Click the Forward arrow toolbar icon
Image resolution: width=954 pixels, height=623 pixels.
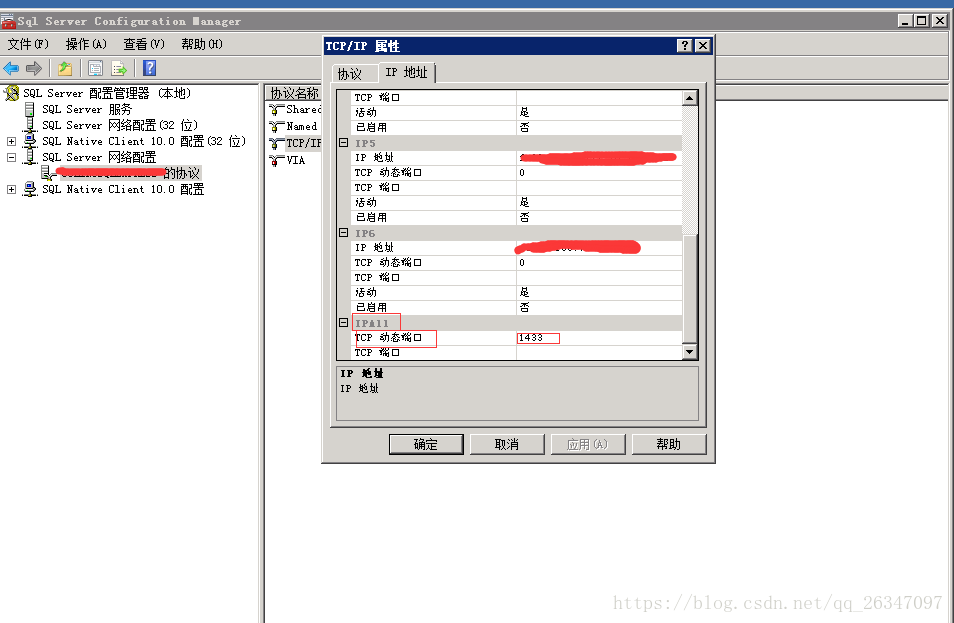[x=34, y=68]
